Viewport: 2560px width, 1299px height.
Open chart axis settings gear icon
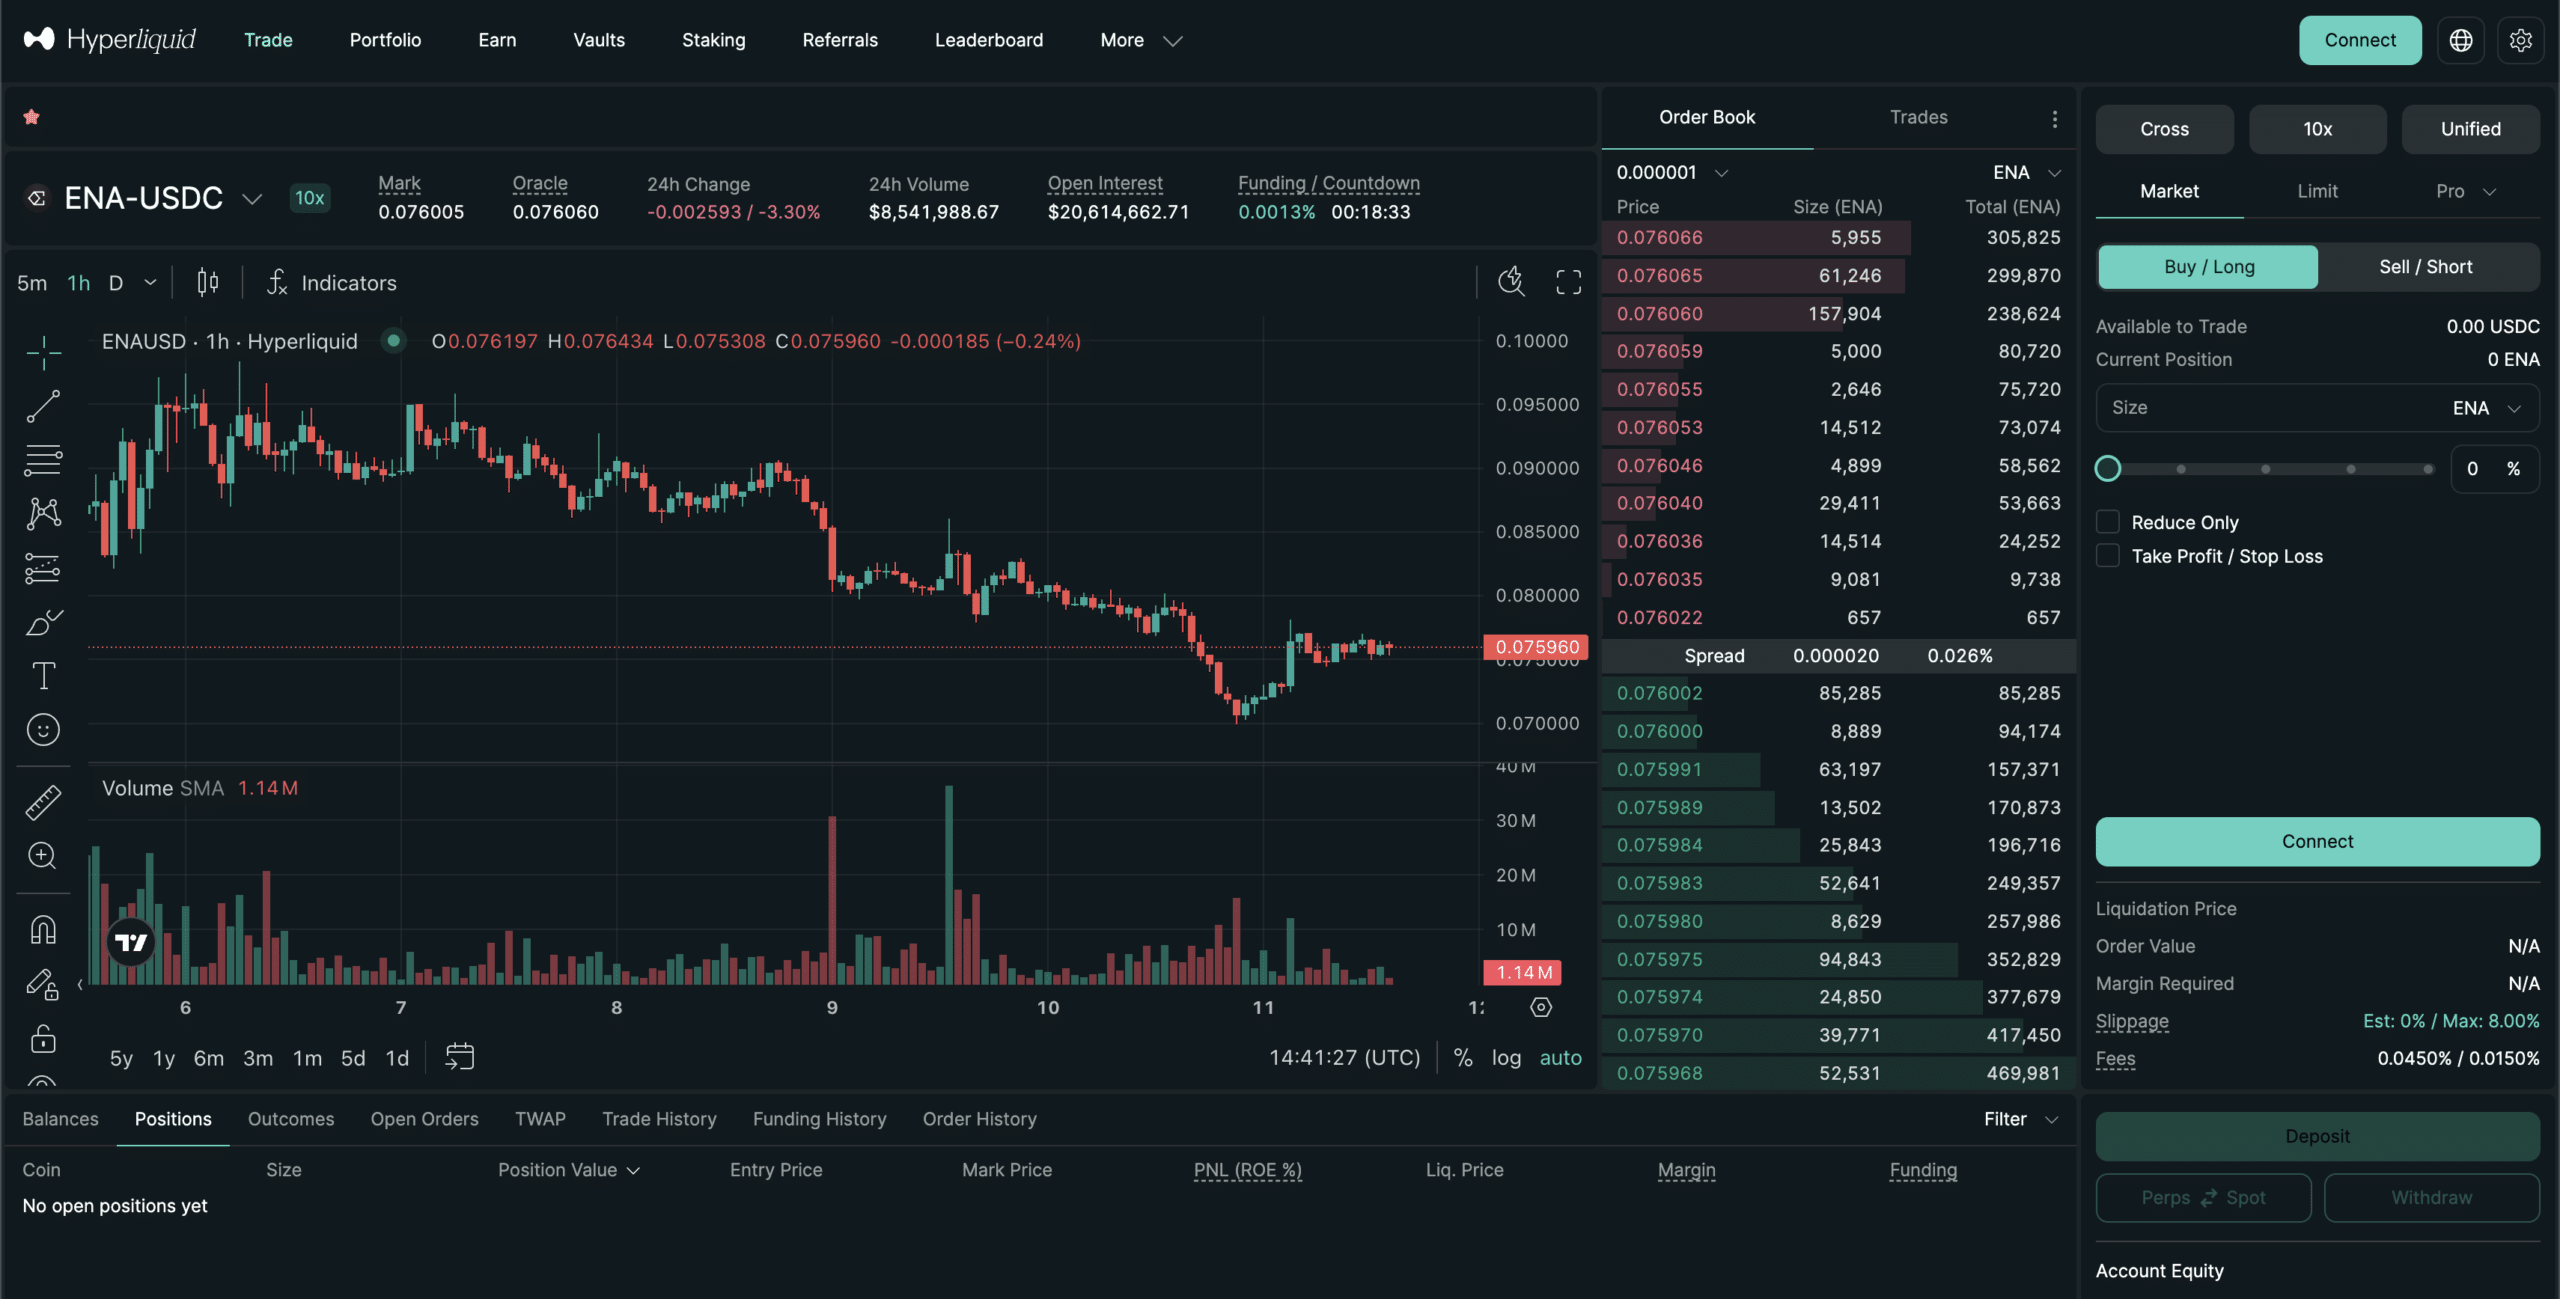tap(1541, 1007)
